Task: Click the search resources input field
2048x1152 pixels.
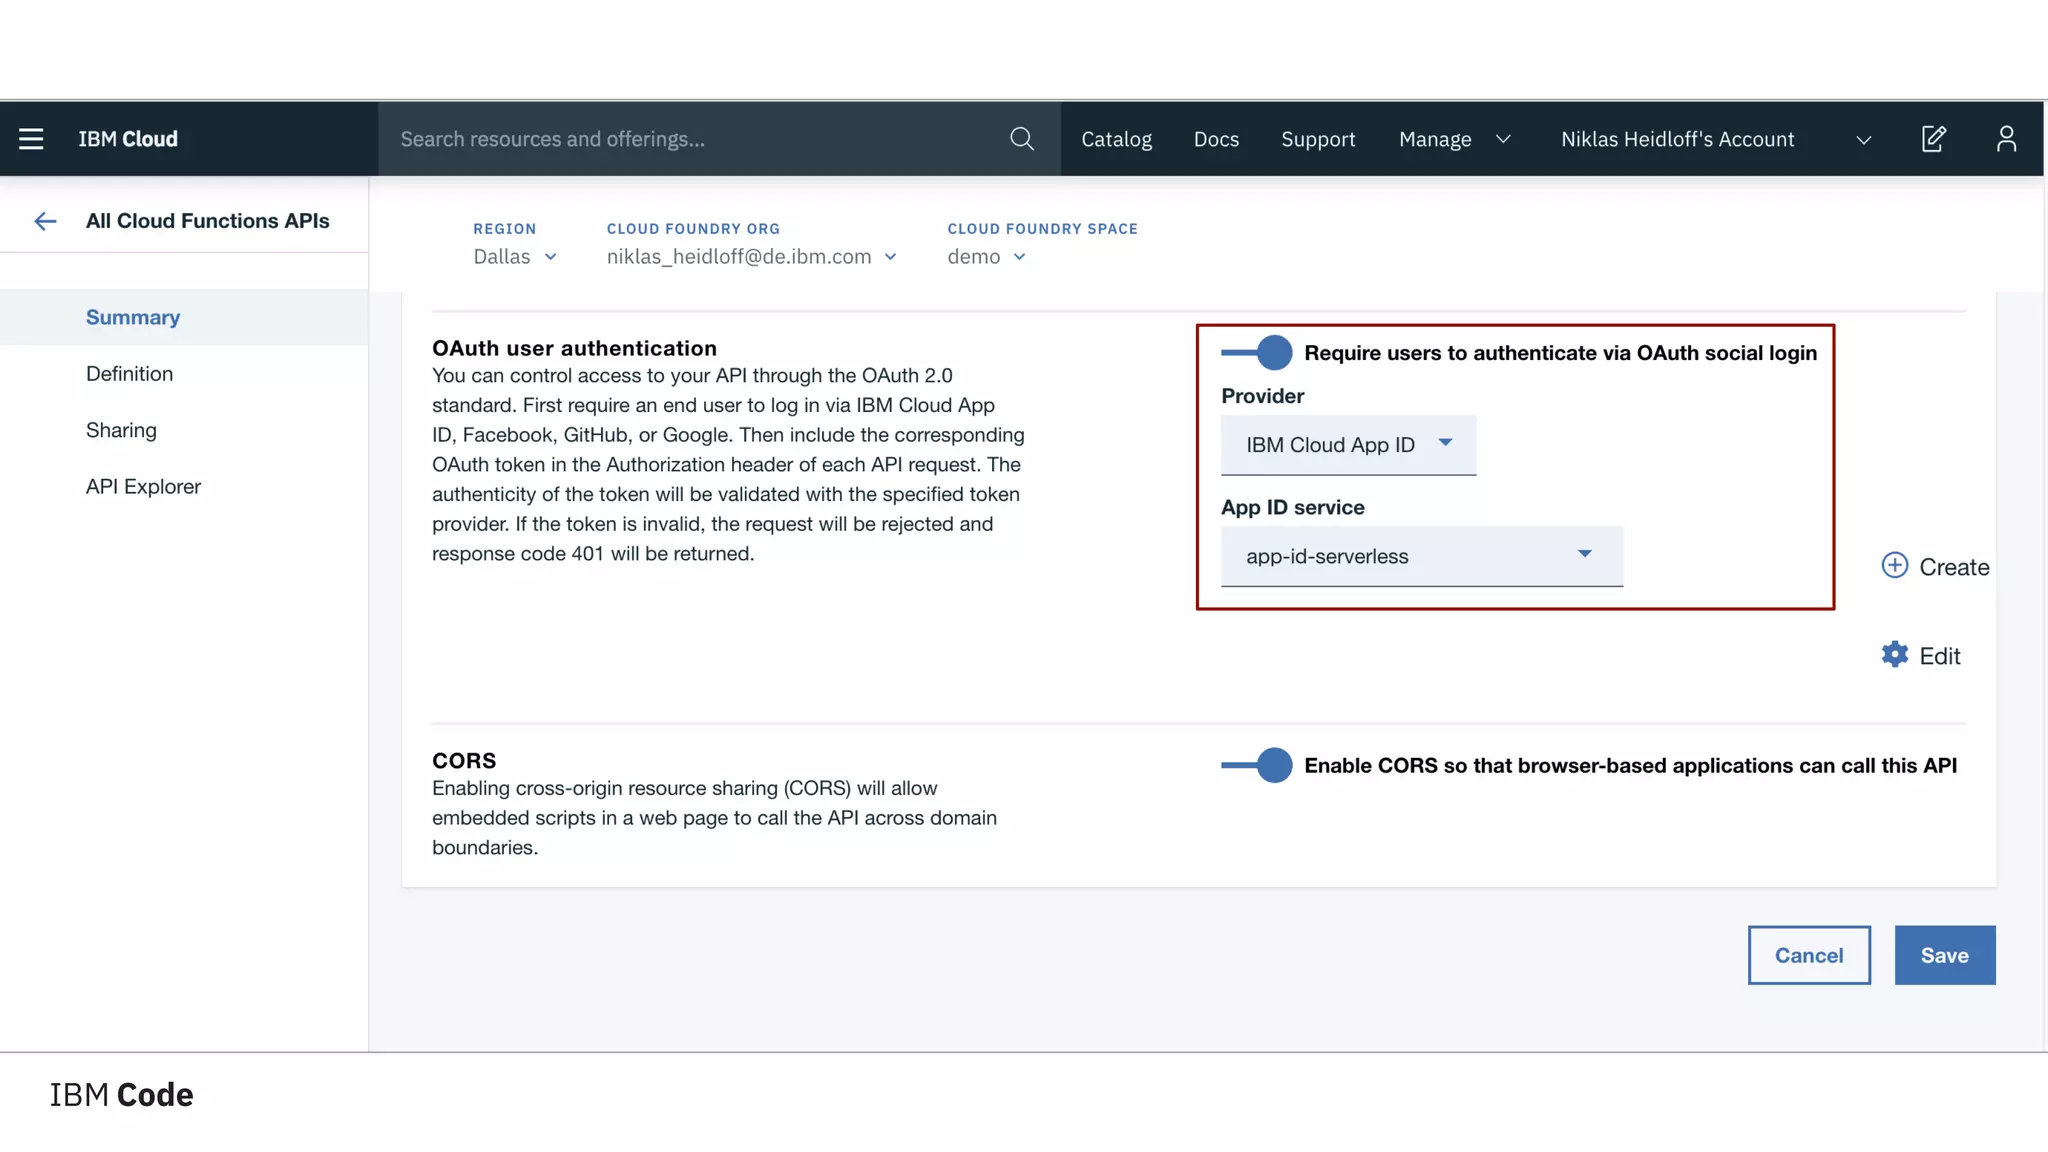Action: 690,139
